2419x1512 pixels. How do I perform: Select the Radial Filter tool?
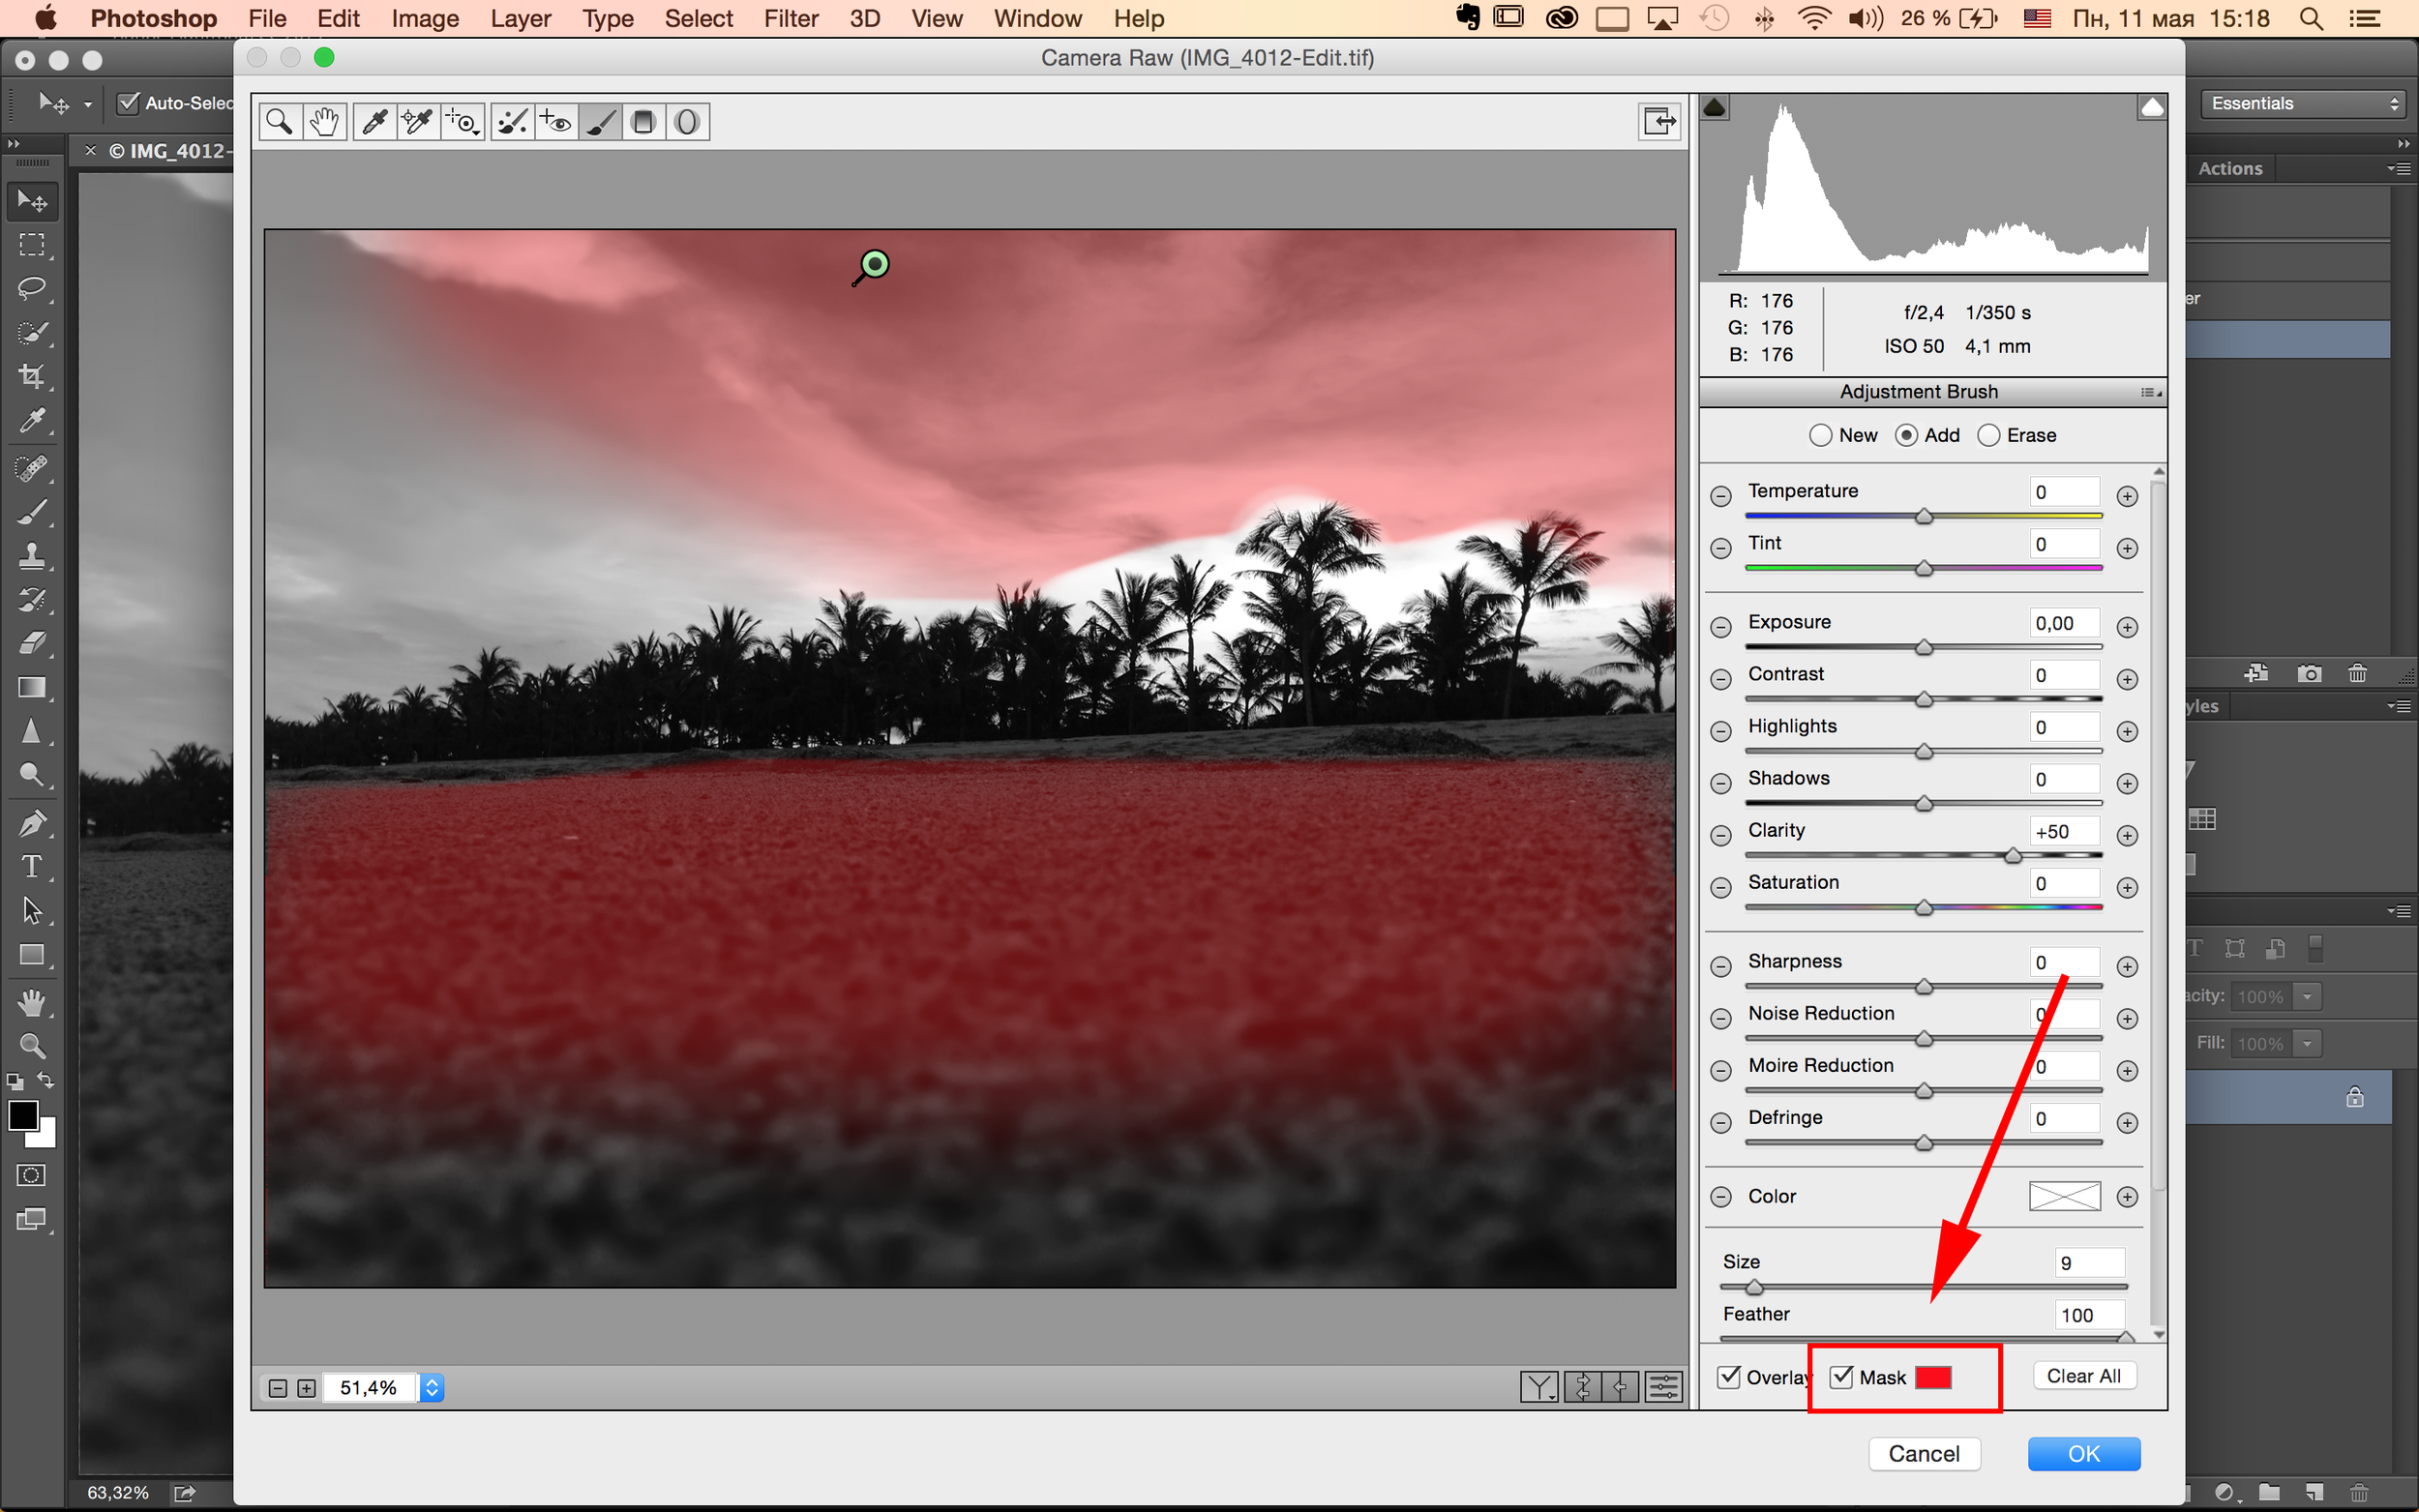click(687, 122)
